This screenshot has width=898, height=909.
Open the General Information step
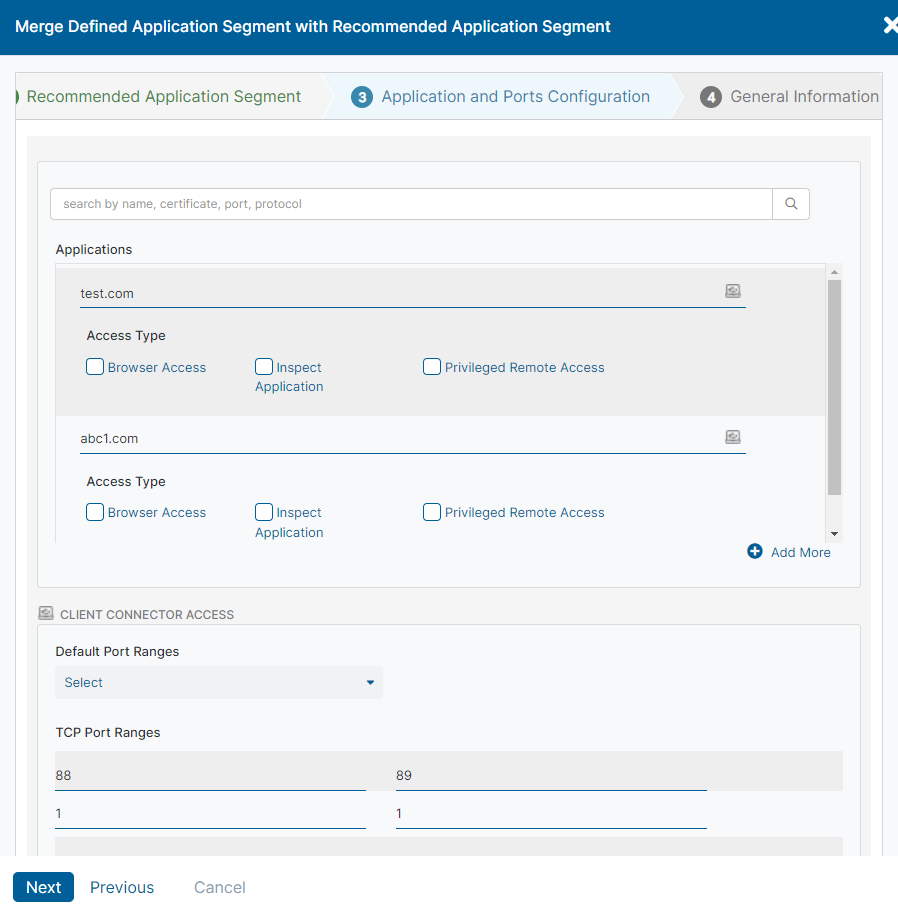804,97
